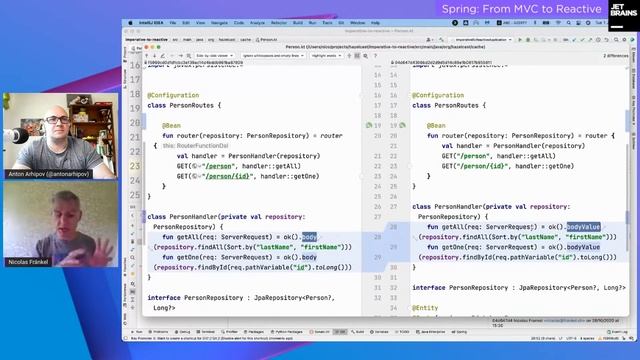
Task: Open the Event Log tab
Action: pos(617,332)
